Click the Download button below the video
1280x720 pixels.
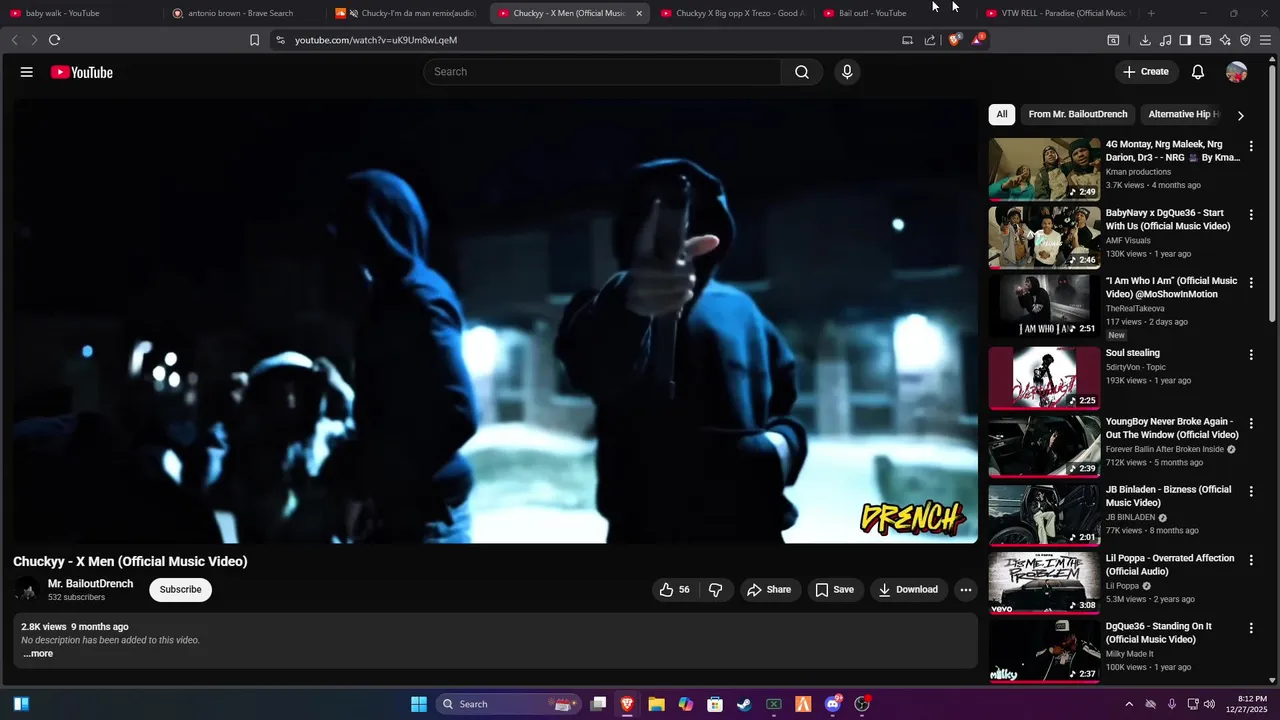click(x=908, y=590)
